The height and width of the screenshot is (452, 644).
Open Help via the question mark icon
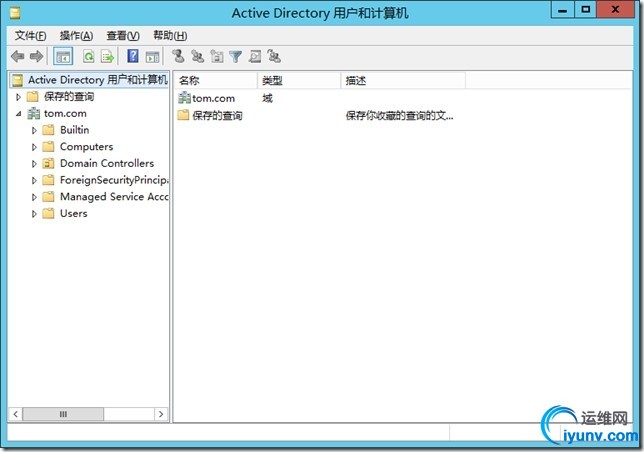point(133,56)
